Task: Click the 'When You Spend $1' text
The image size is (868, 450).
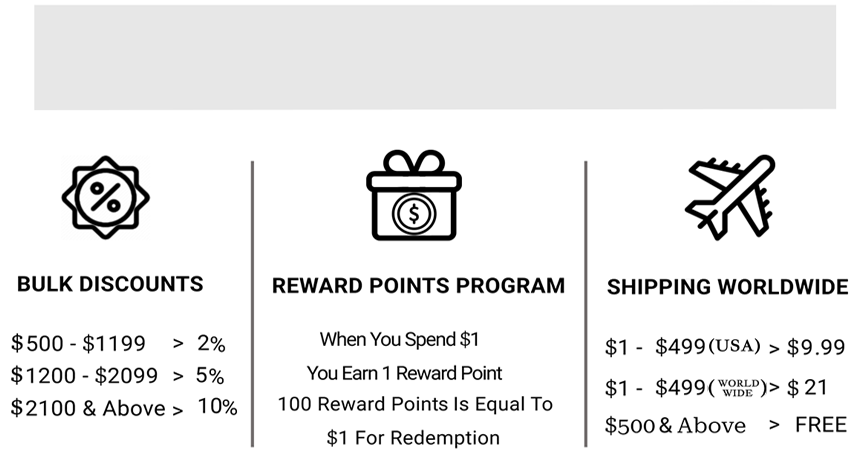Action: click(399, 339)
